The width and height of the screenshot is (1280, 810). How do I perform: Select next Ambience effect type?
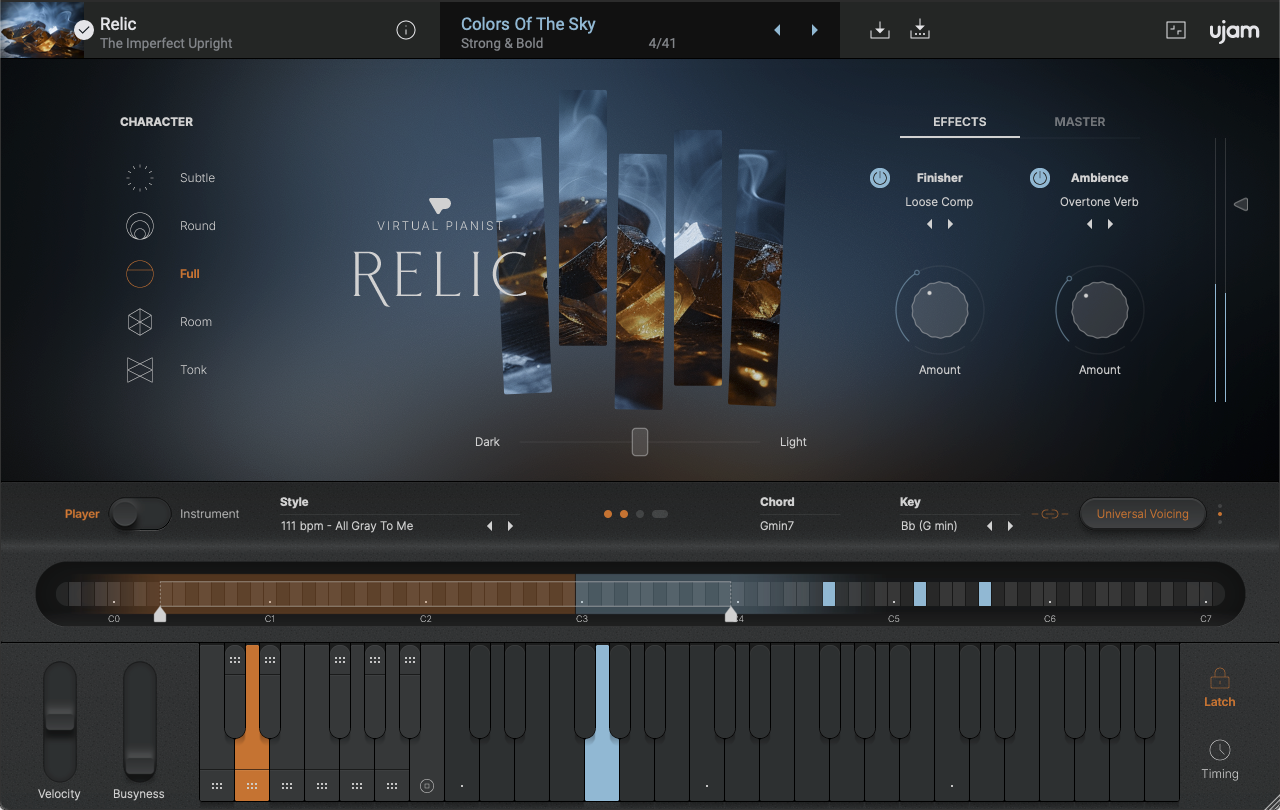click(x=1110, y=224)
